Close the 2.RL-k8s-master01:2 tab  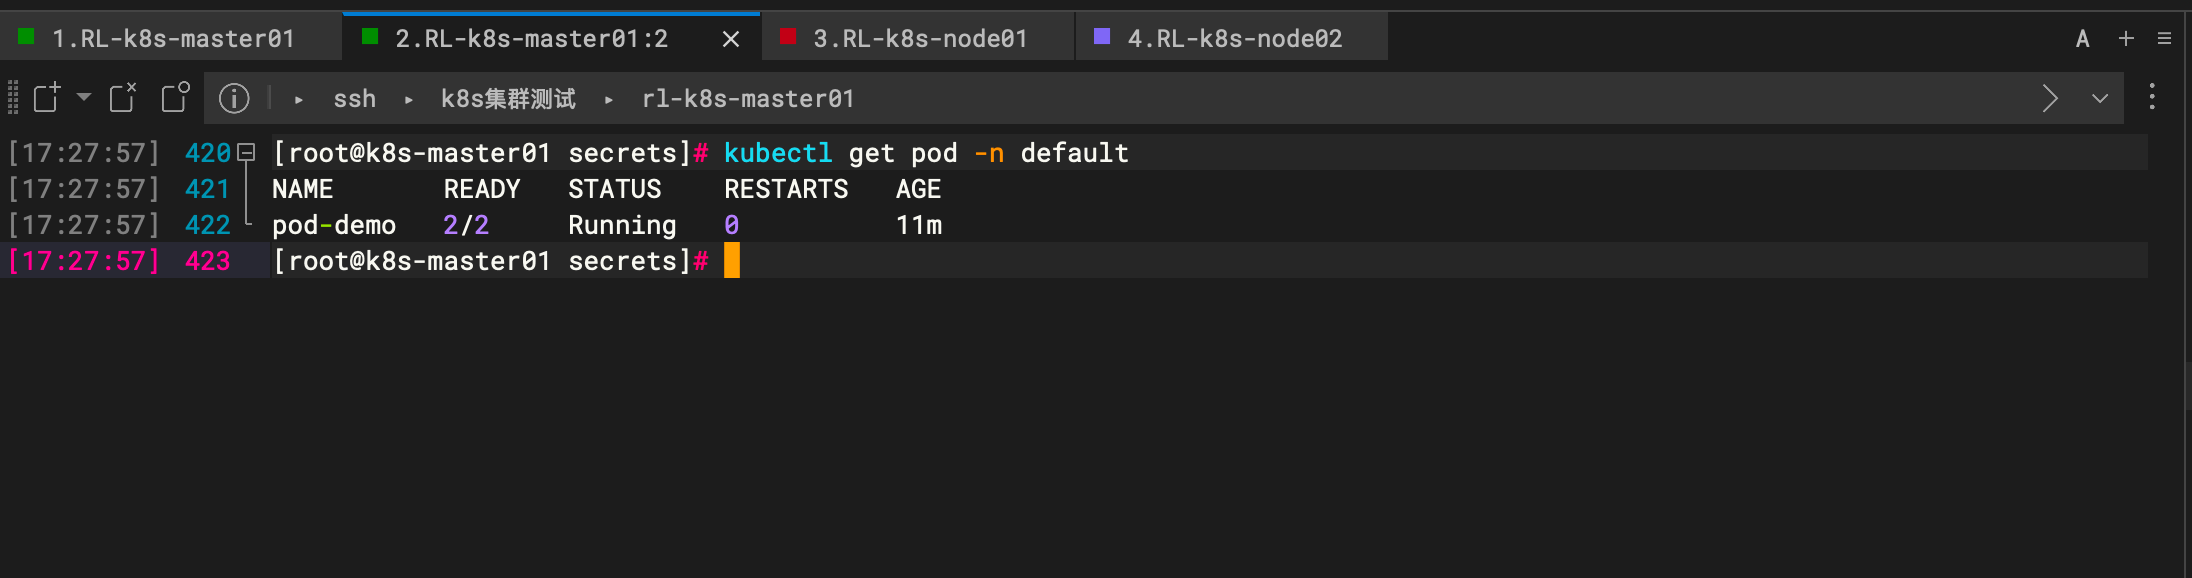[x=731, y=39]
